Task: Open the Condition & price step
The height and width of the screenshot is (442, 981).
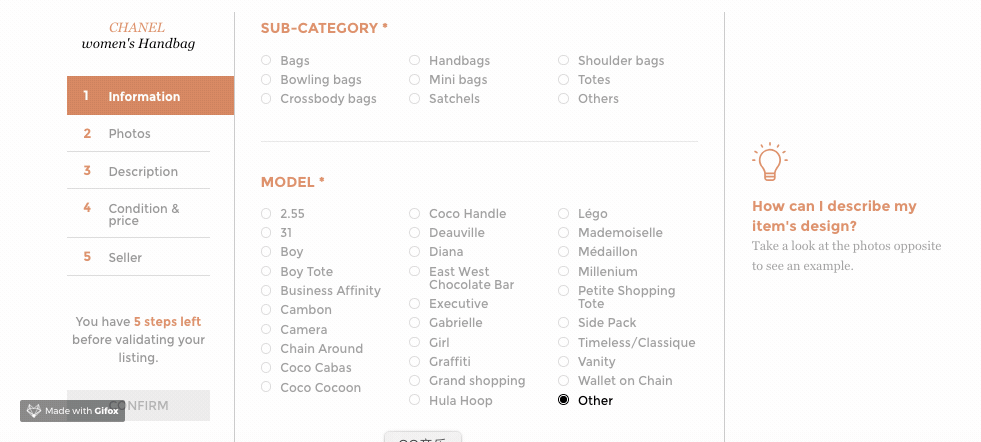Action: pyautogui.click(x=138, y=214)
